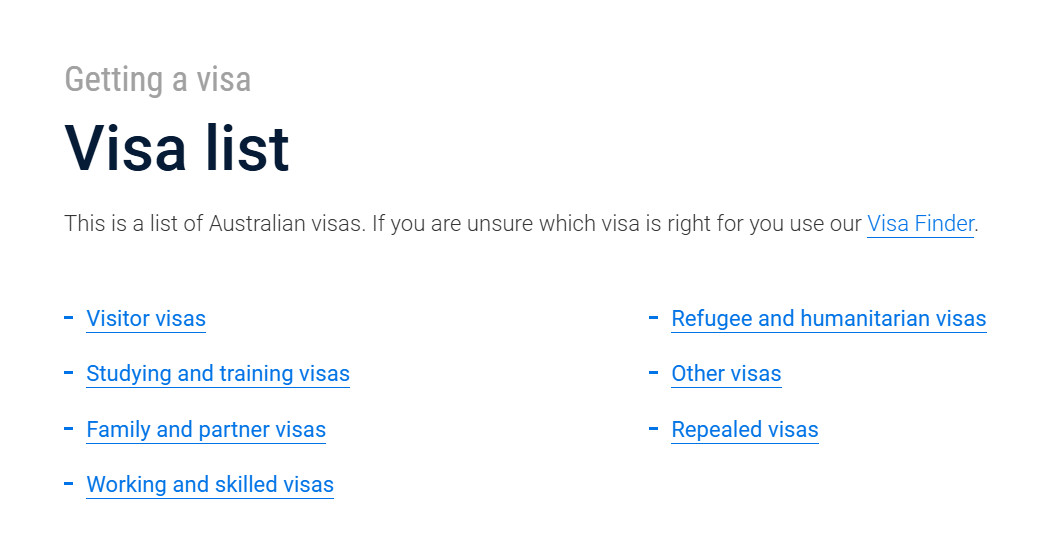
Task: Select the Family and partner visas link
Action: (x=206, y=430)
